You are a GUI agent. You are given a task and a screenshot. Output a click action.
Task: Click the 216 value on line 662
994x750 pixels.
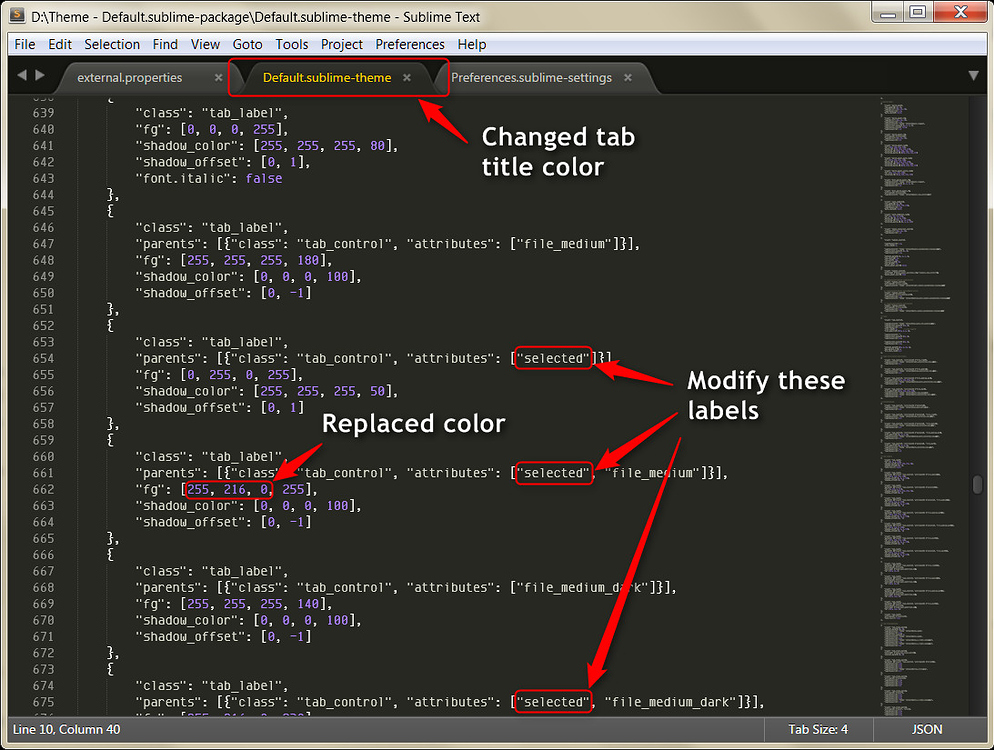click(235, 489)
